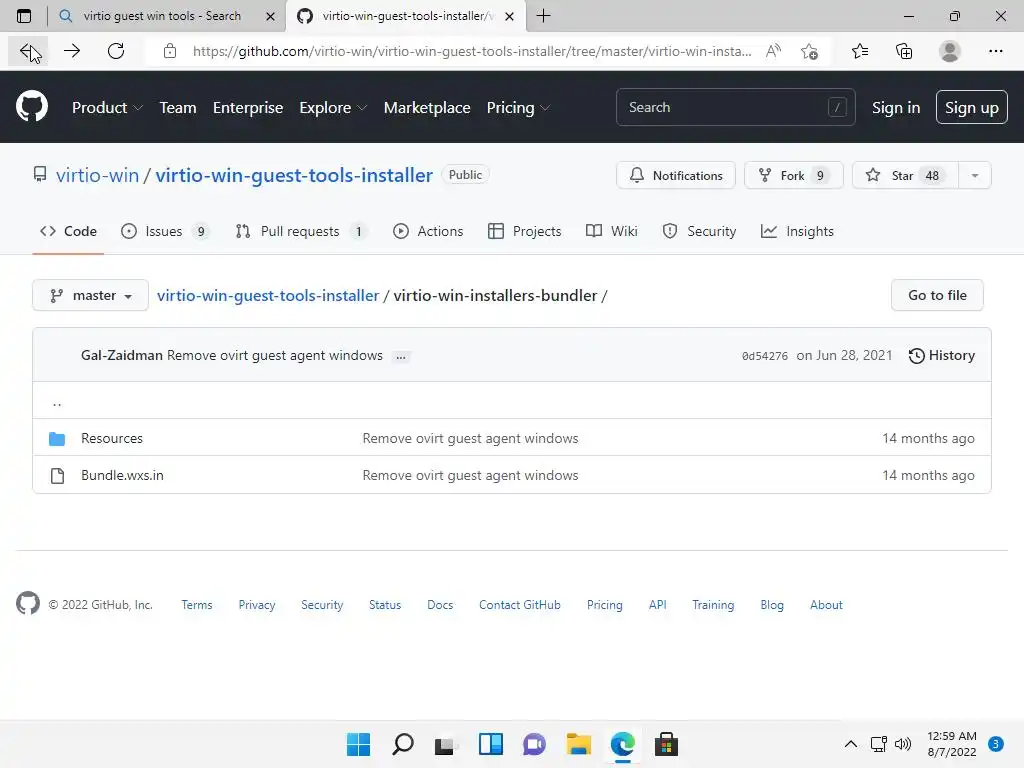Viewport: 1024px width, 768px height.
Task: Open commit 0d54276
Action: coord(764,356)
